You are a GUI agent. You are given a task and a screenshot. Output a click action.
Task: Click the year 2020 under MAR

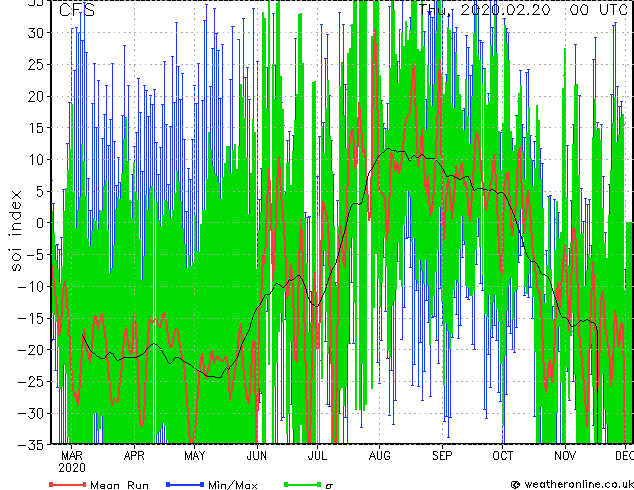[x=72, y=468]
